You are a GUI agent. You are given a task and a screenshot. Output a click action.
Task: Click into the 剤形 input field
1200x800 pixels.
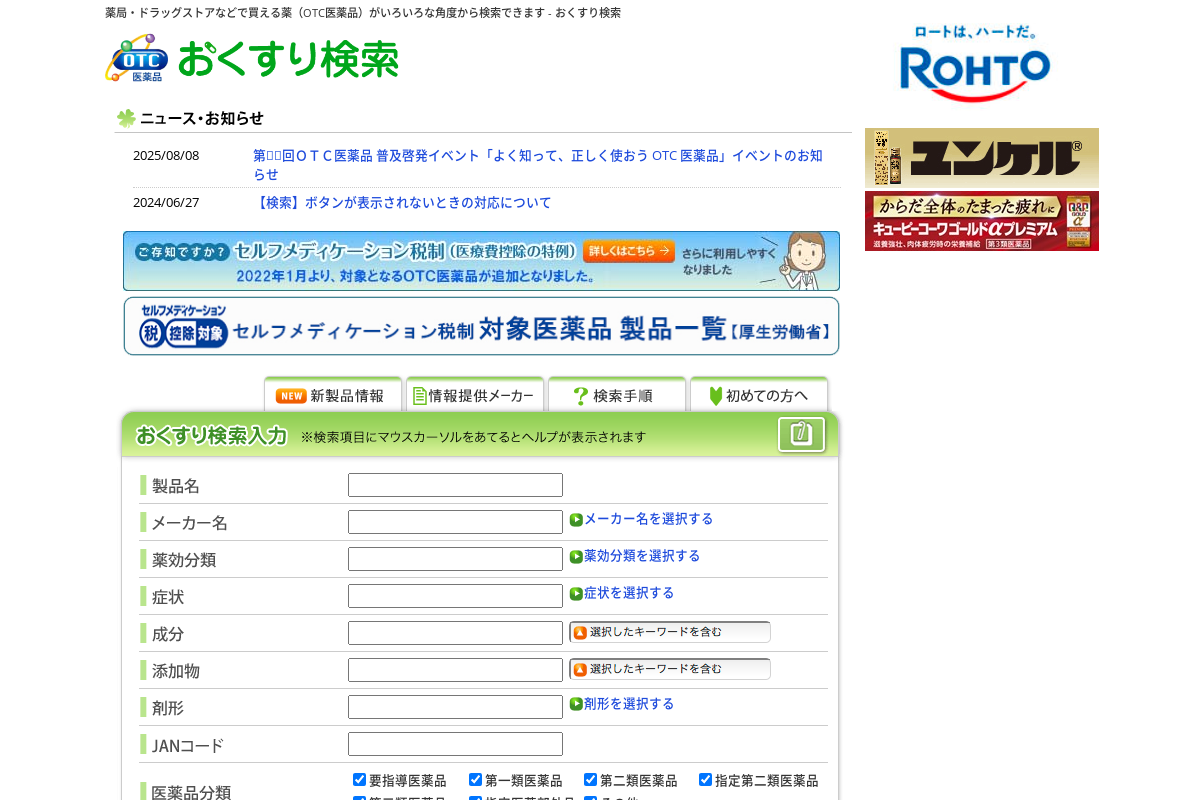455,707
